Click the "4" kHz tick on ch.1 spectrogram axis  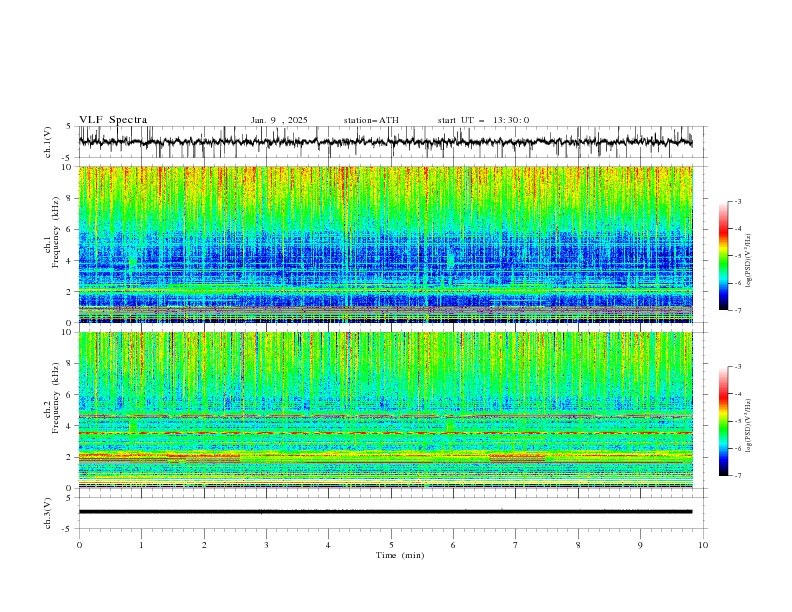pos(69,261)
